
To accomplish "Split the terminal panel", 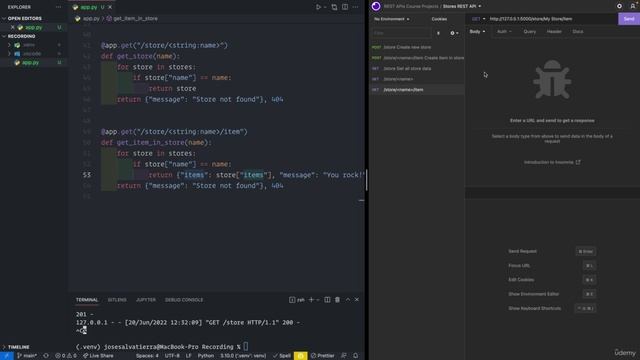I will (x=327, y=300).
